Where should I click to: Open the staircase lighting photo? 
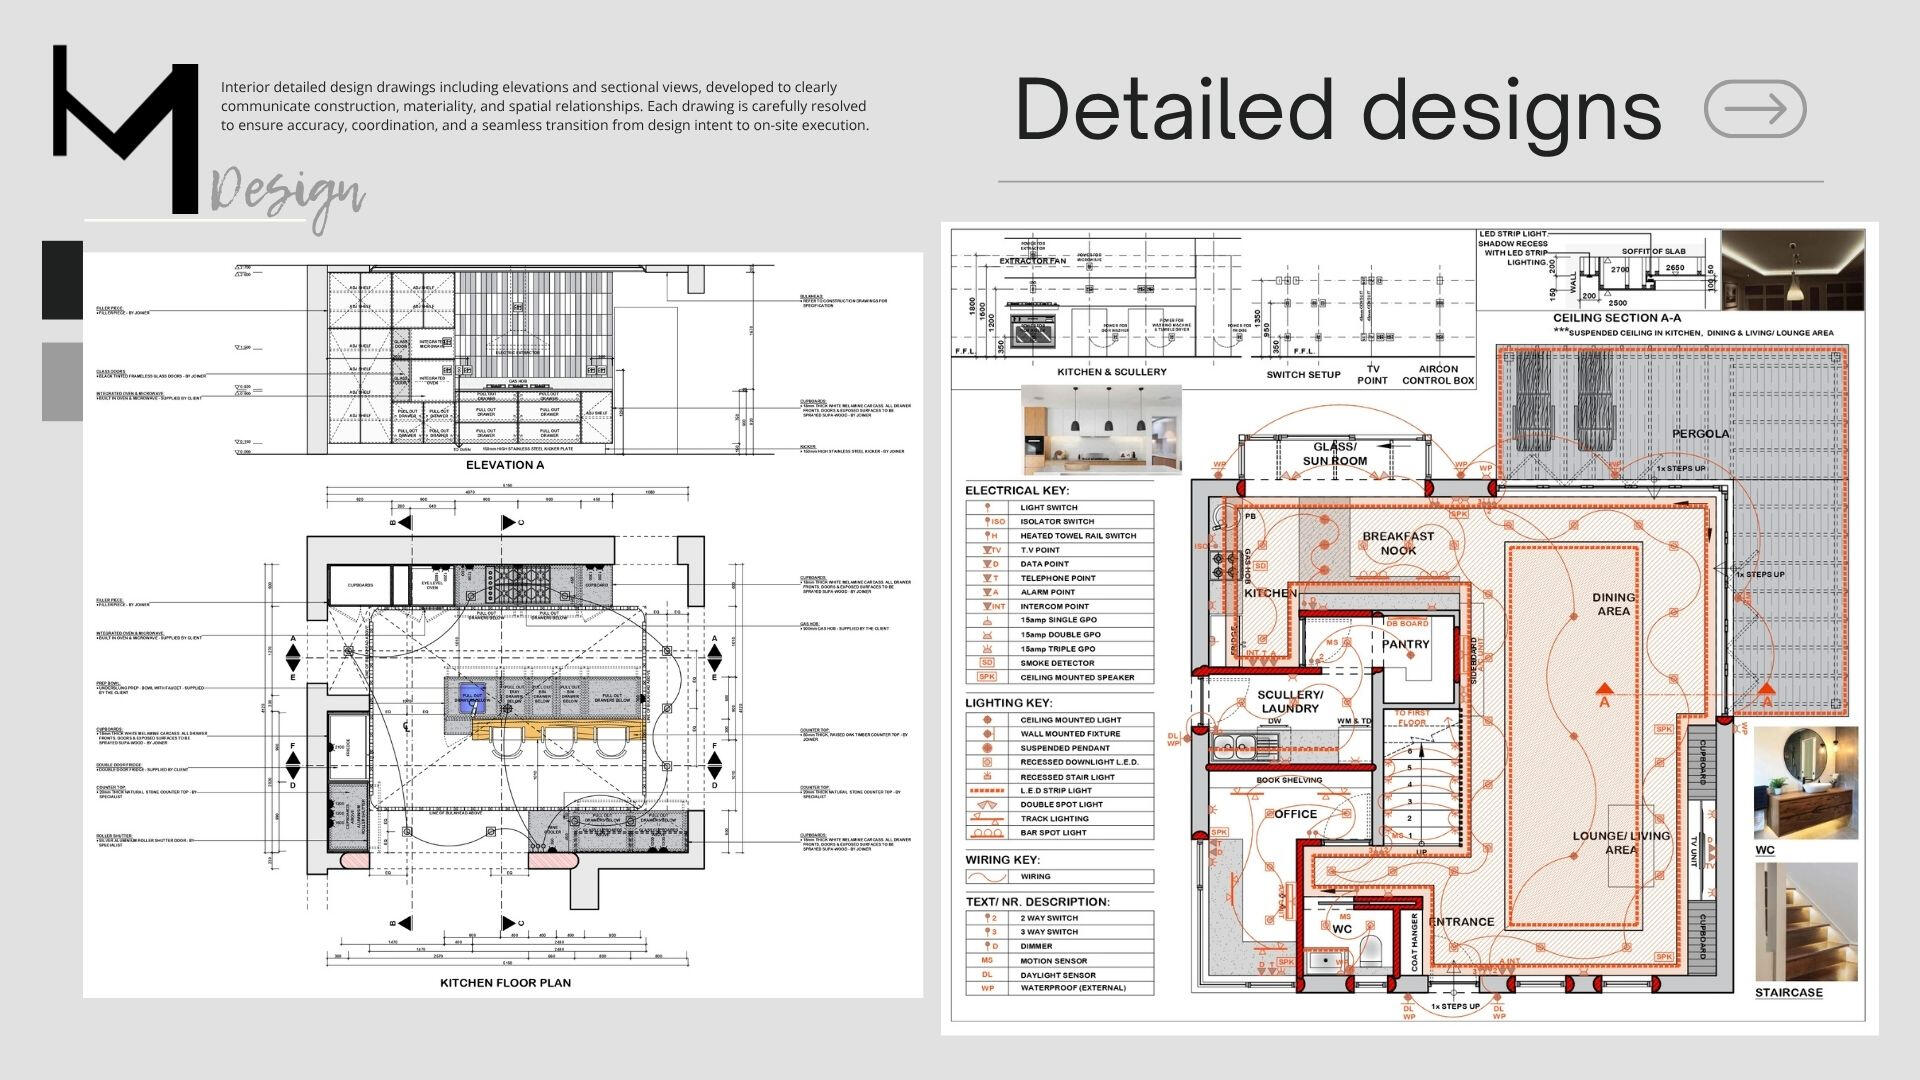tap(1805, 921)
